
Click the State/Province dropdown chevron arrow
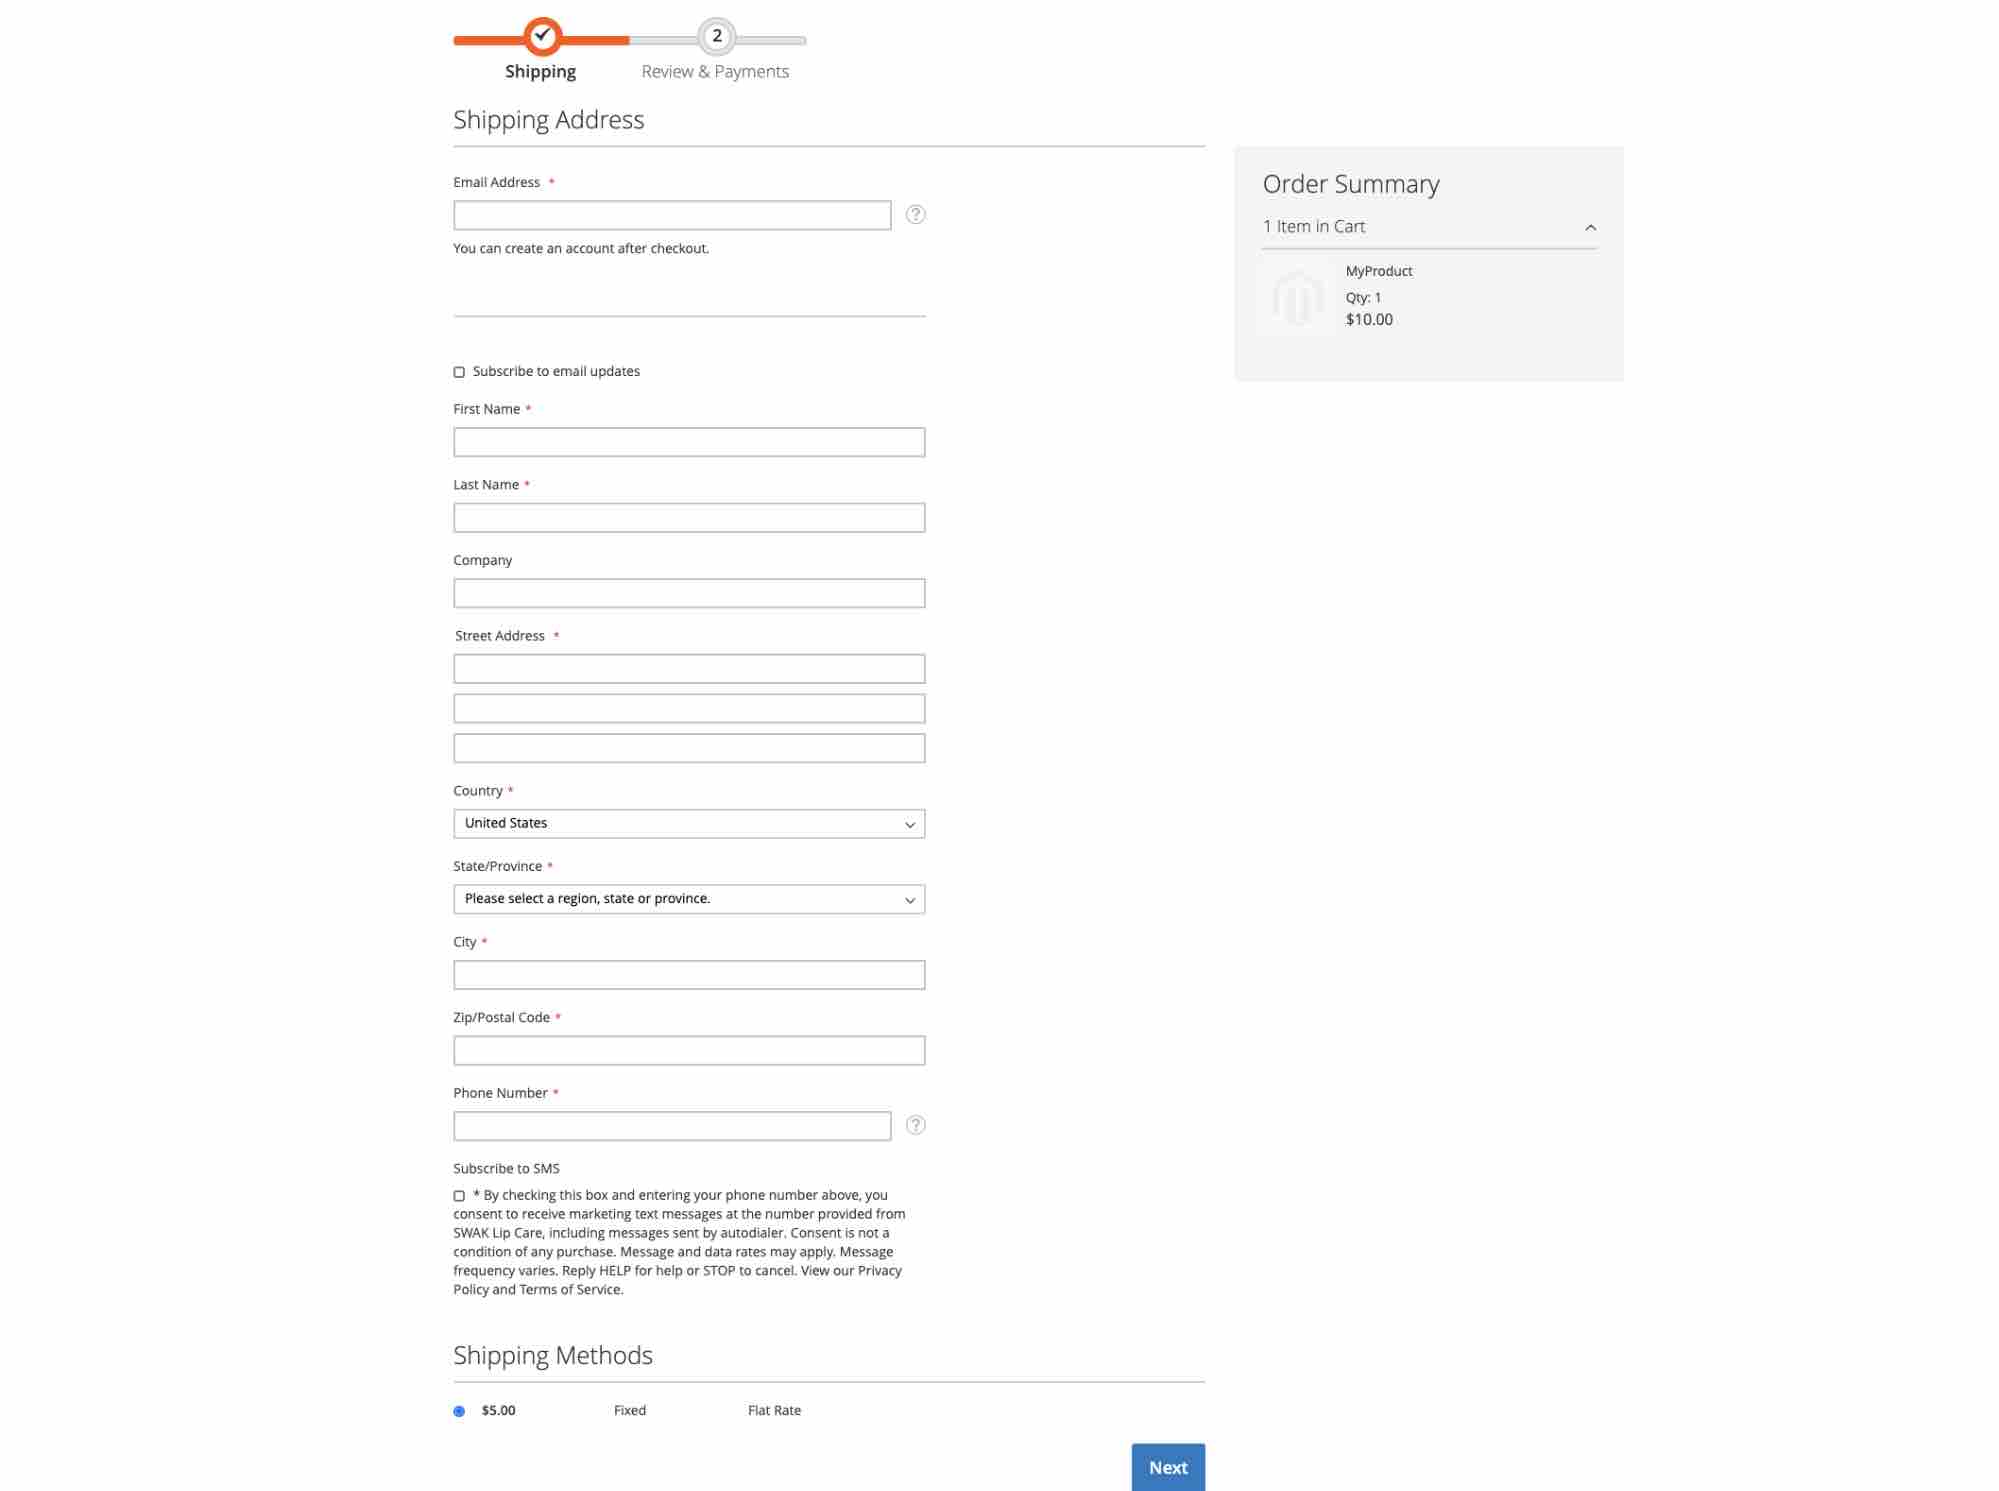[x=908, y=899]
